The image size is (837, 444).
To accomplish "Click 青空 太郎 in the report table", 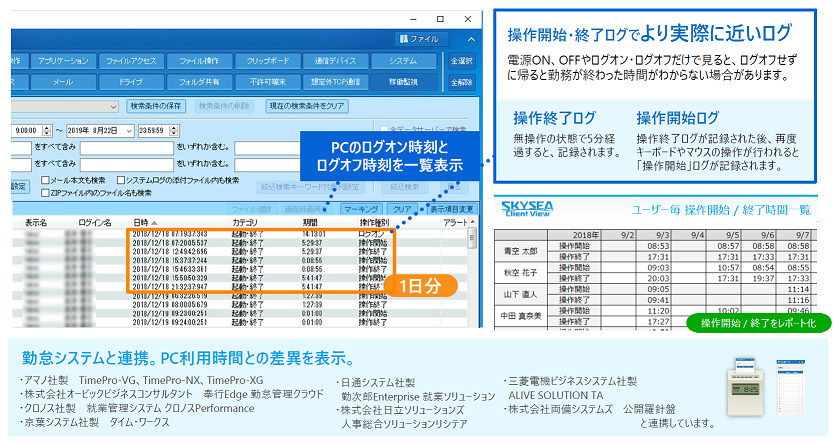I will coord(520,251).
